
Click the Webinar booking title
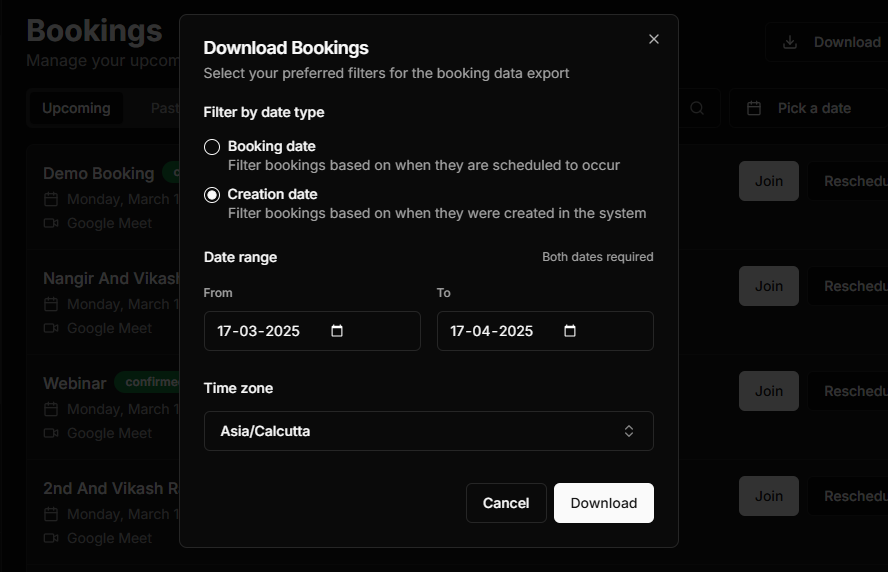click(75, 383)
